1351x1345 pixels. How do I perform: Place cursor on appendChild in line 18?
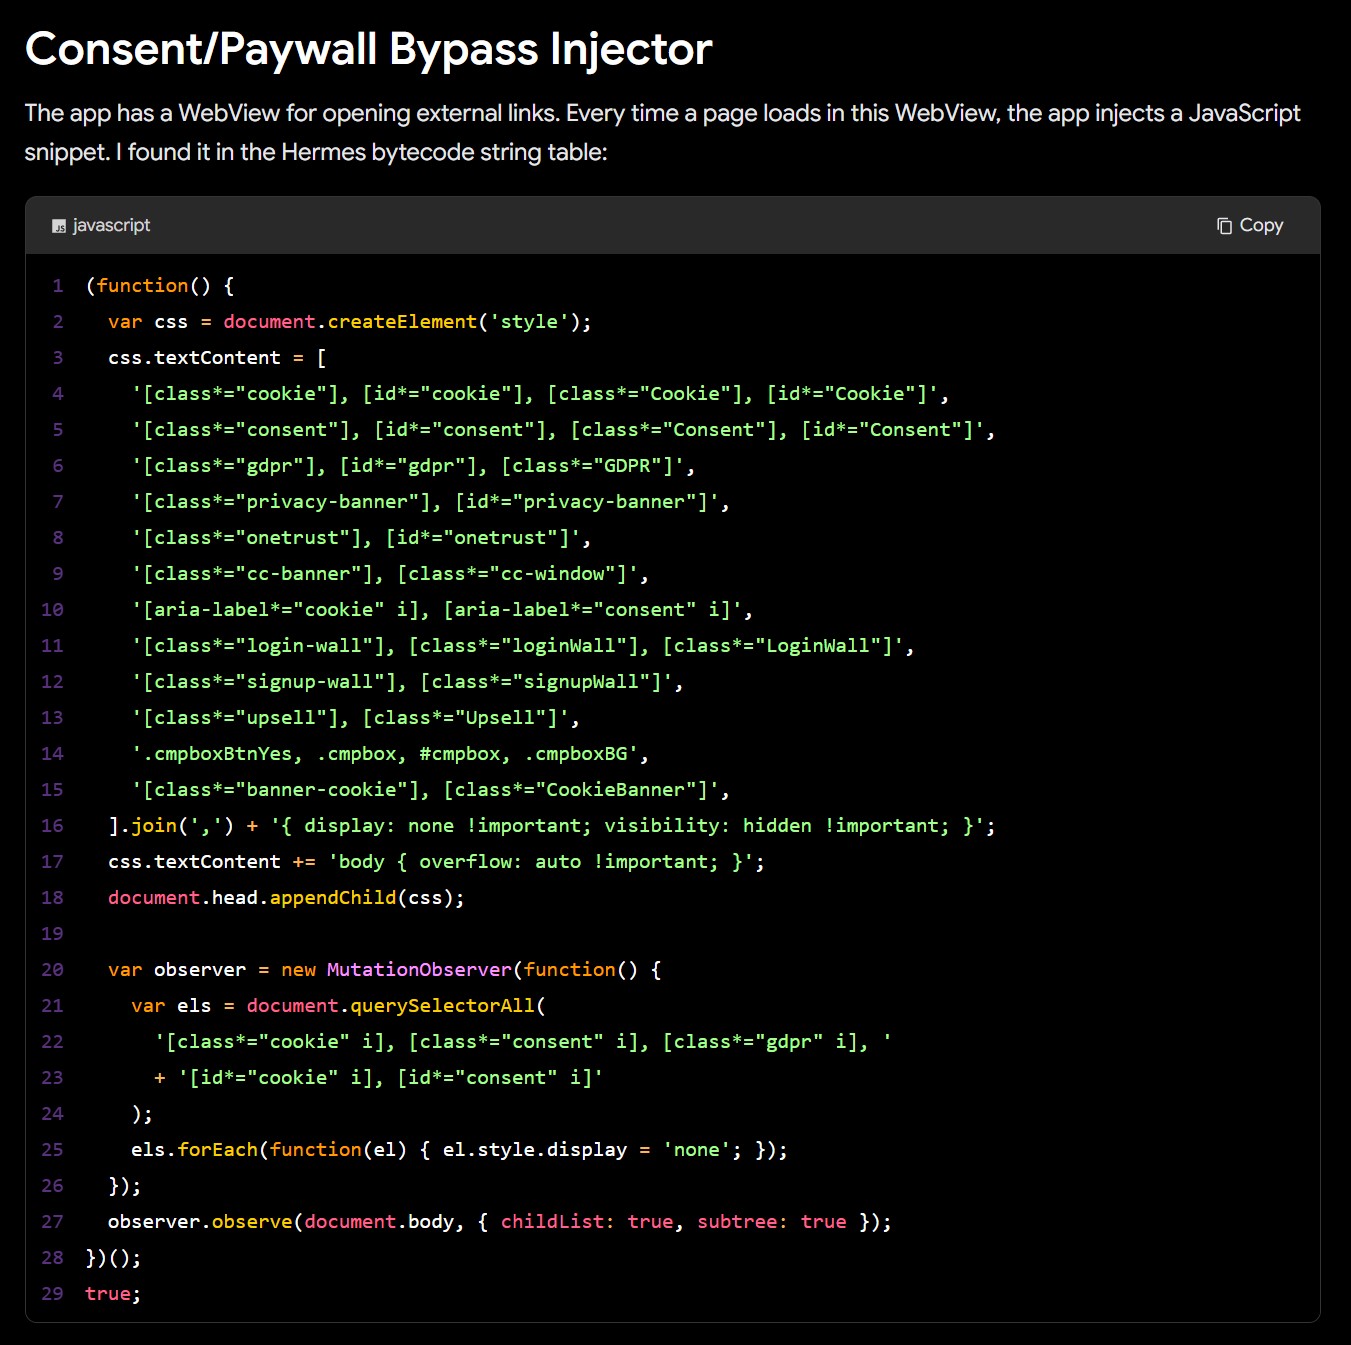pyautogui.click(x=333, y=898)
